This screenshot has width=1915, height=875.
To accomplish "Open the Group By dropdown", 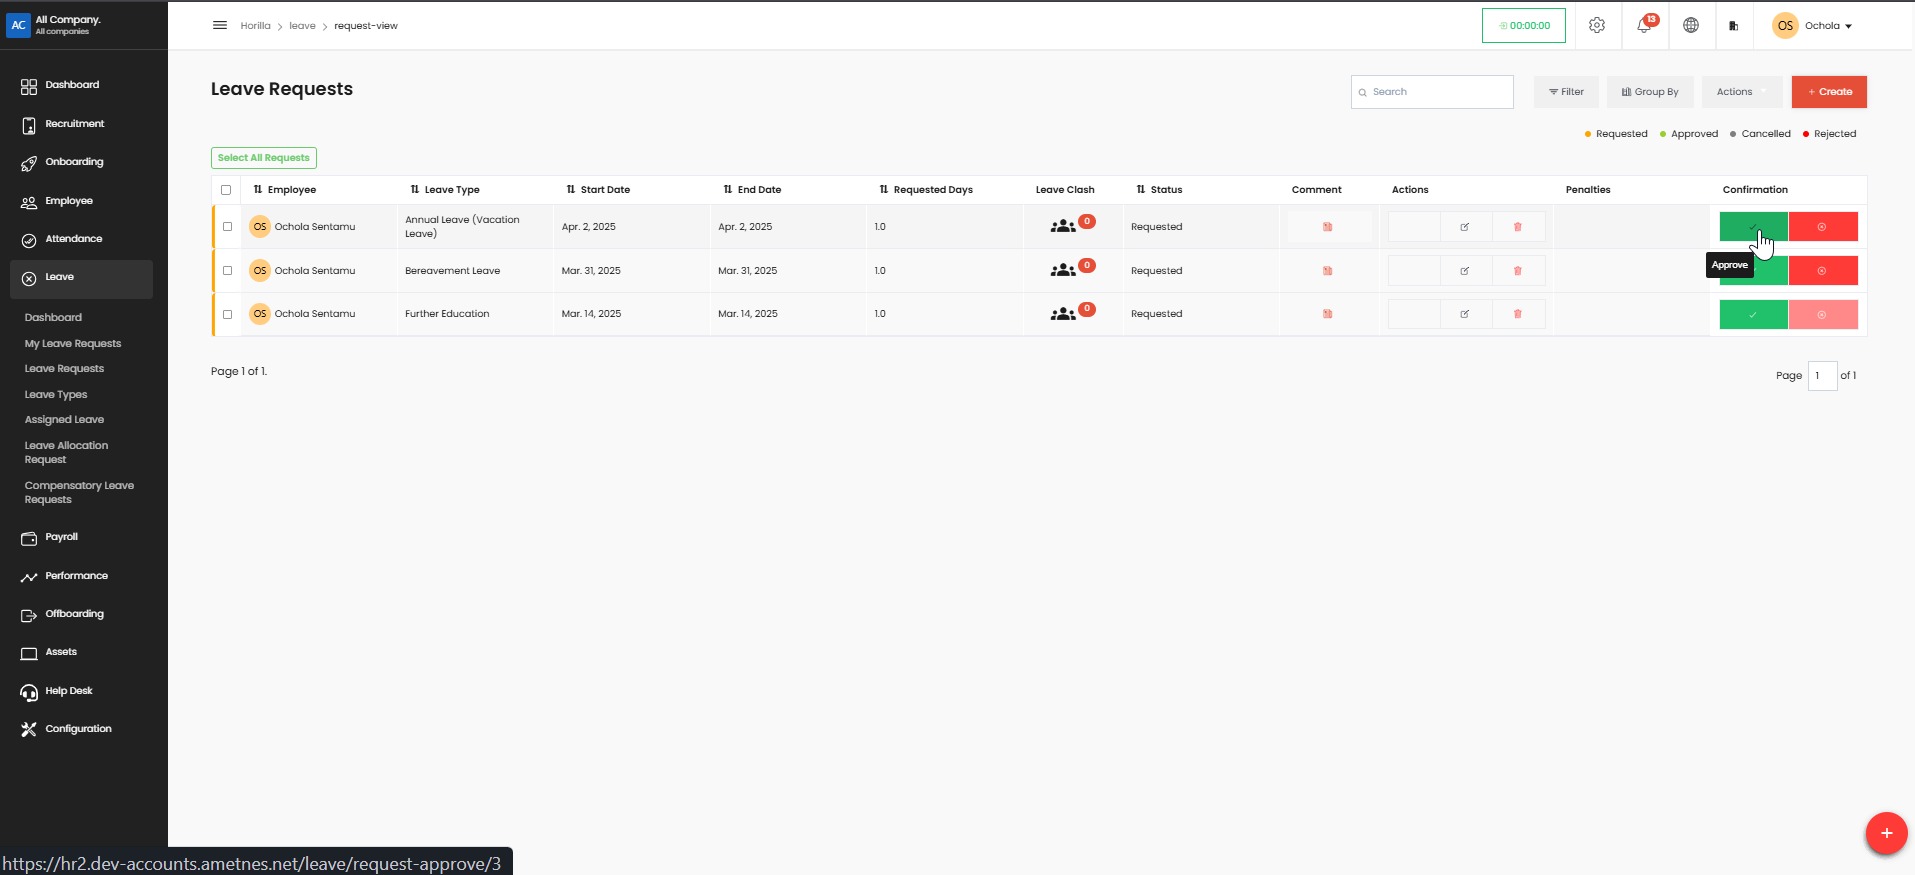I will 1650,92.
